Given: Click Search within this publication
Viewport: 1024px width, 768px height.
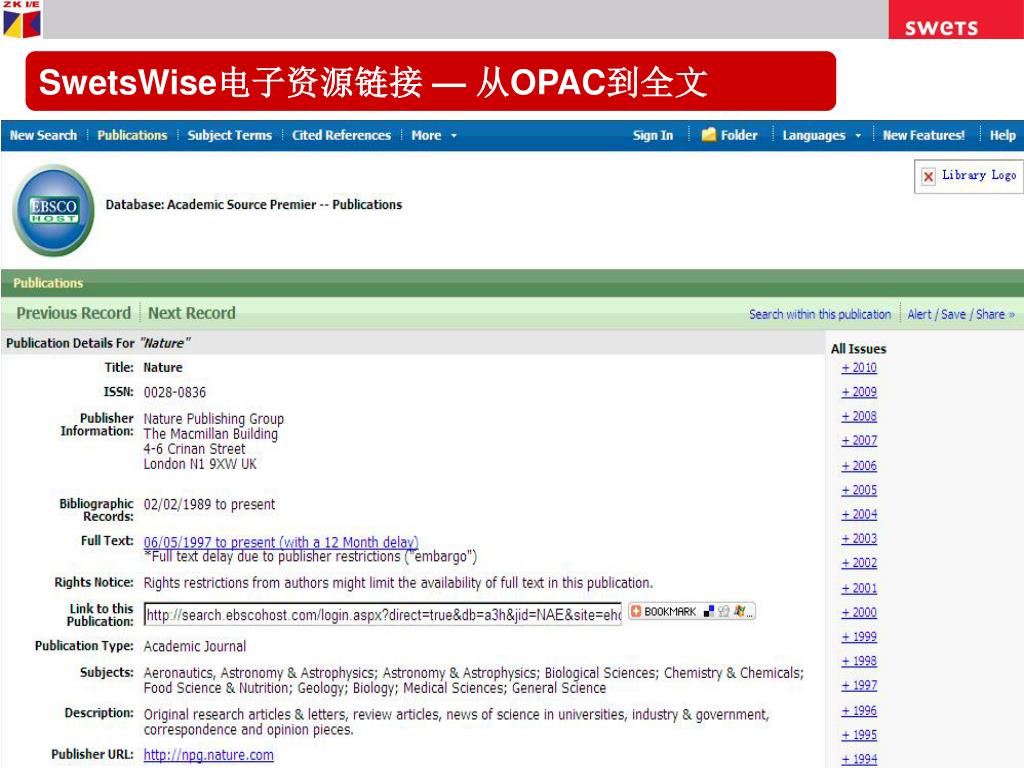Looking at the screenshot, I should point(820,314).
